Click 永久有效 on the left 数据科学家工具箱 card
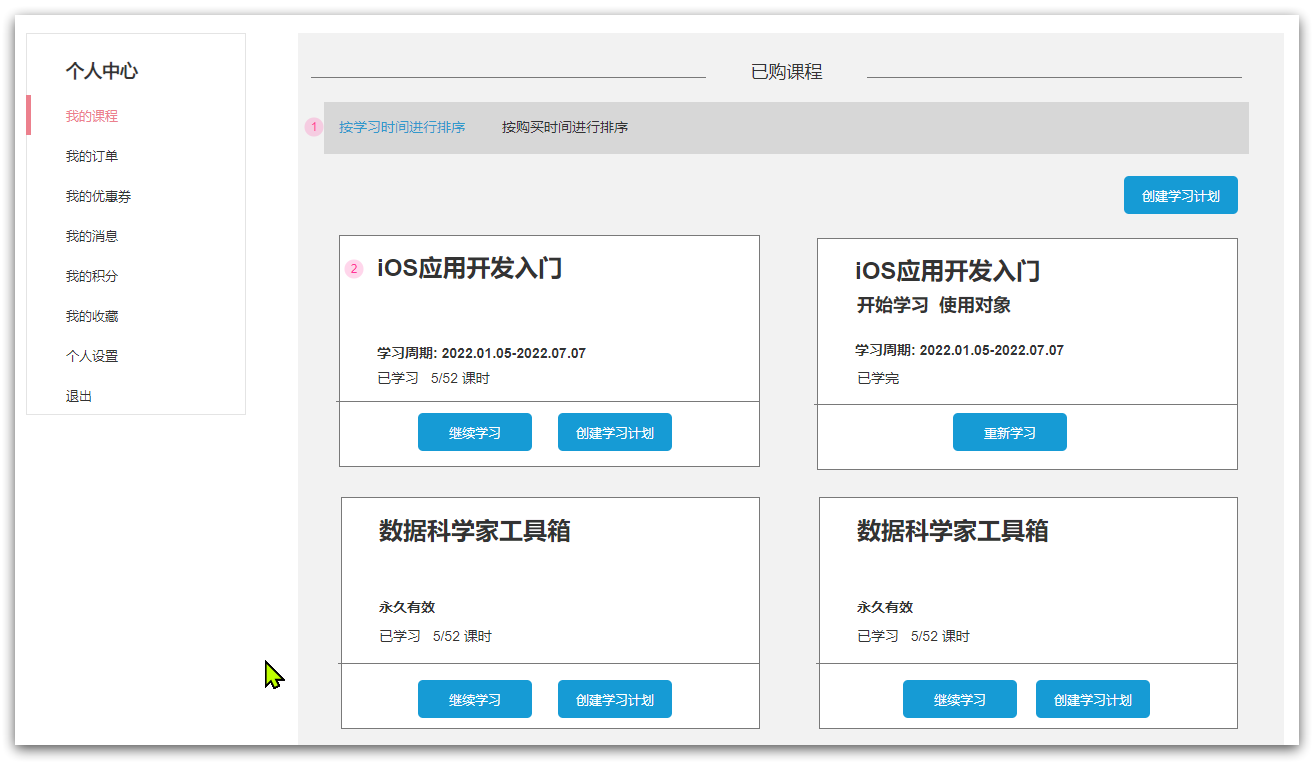Viewport: 1314px width, 764px height. pos(407,607)
